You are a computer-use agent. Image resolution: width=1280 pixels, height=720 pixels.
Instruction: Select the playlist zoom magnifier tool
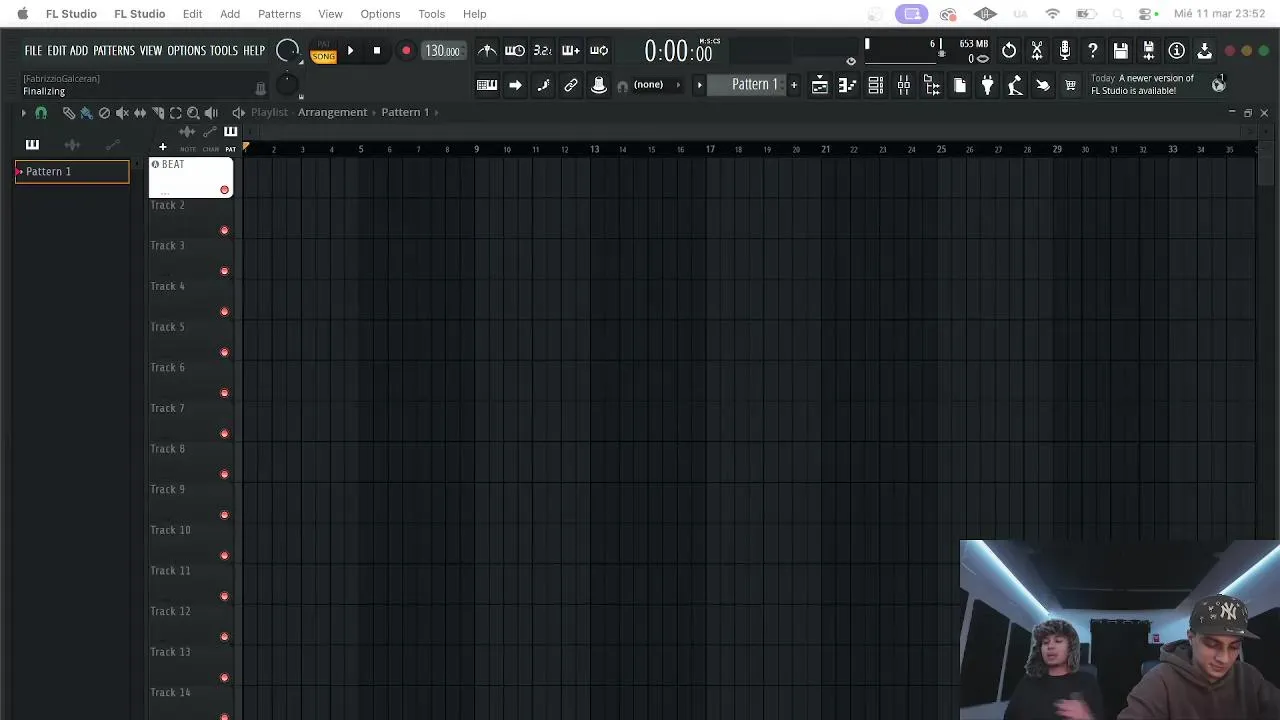click(193, 113)
